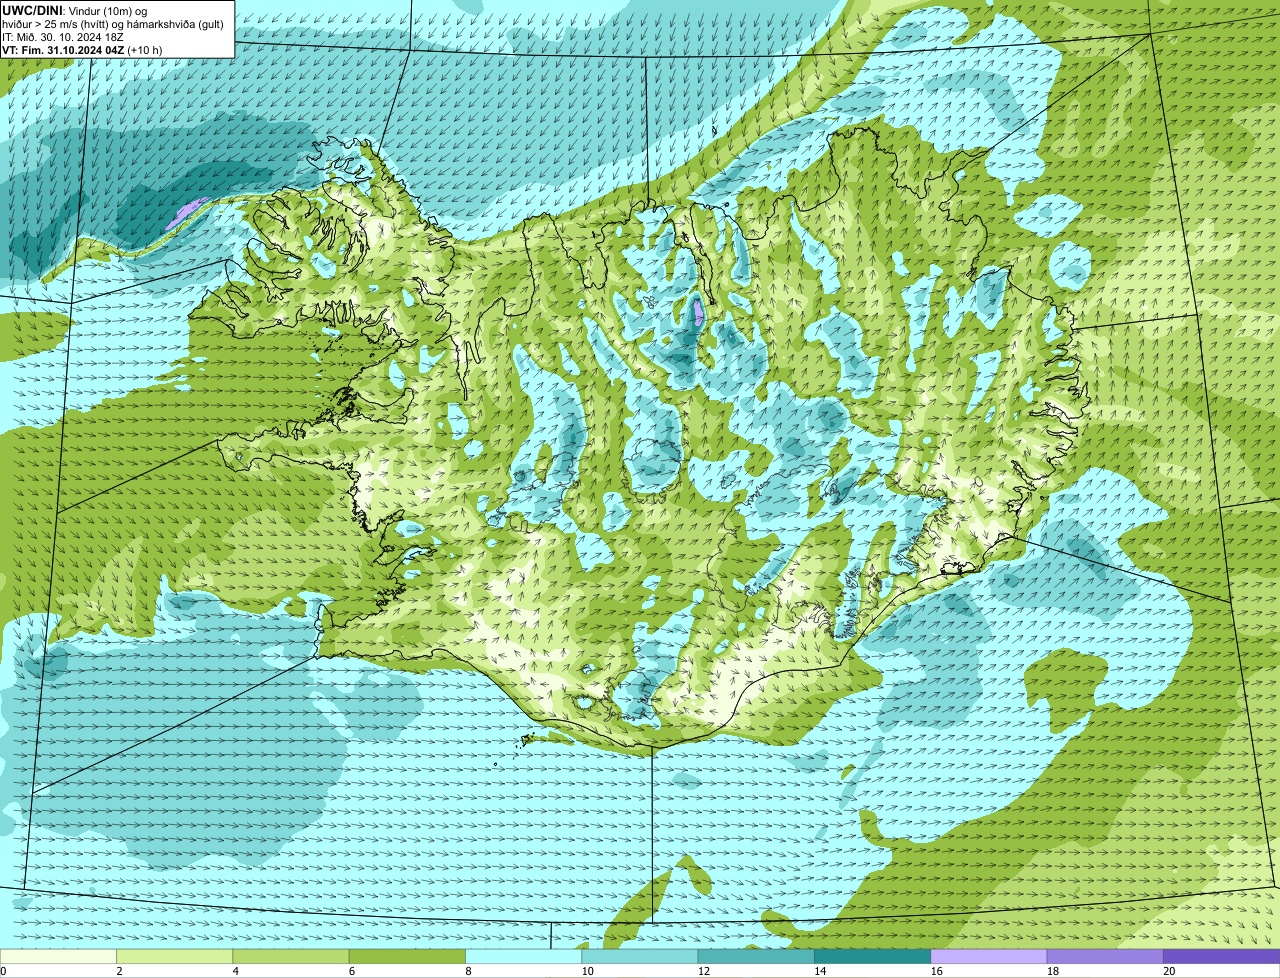Click the lavender 16–18 m/s colorbar segment
The image size is (1280, 978).
pos(989,956)
